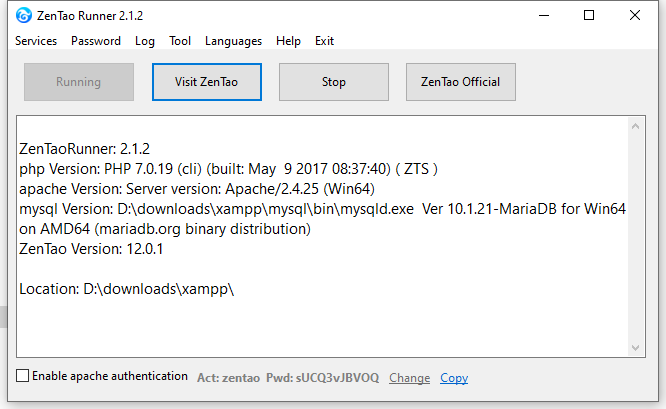Click the Visit ZenTao button
This screenshot has height=409, width=666.
[x=207, y=82]
